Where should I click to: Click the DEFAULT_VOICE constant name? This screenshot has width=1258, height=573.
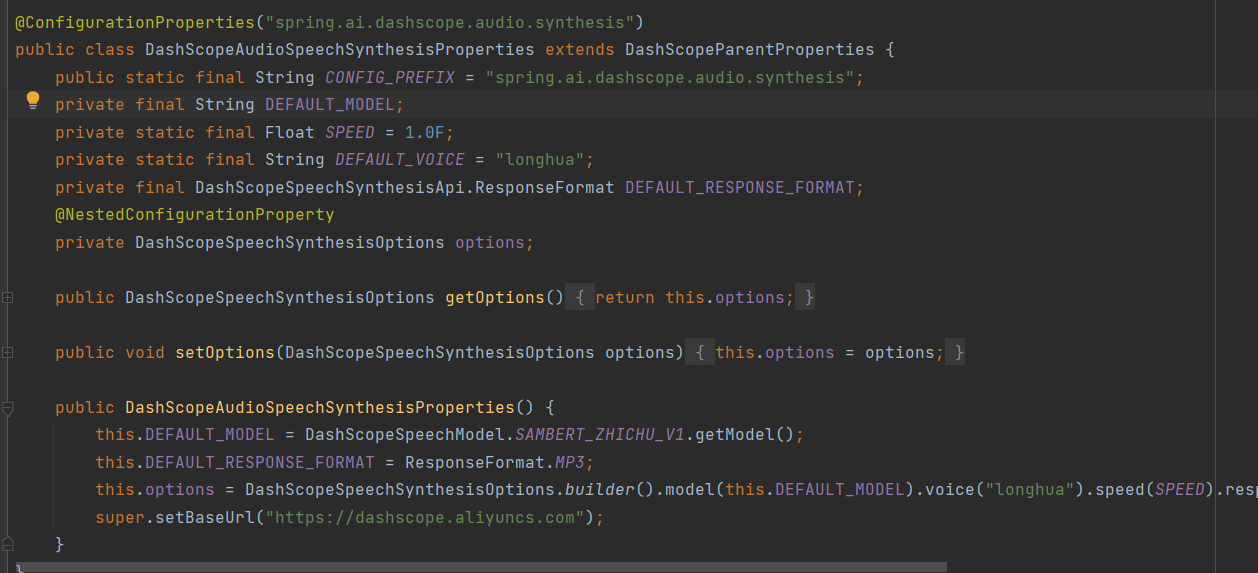click(400, 159)
